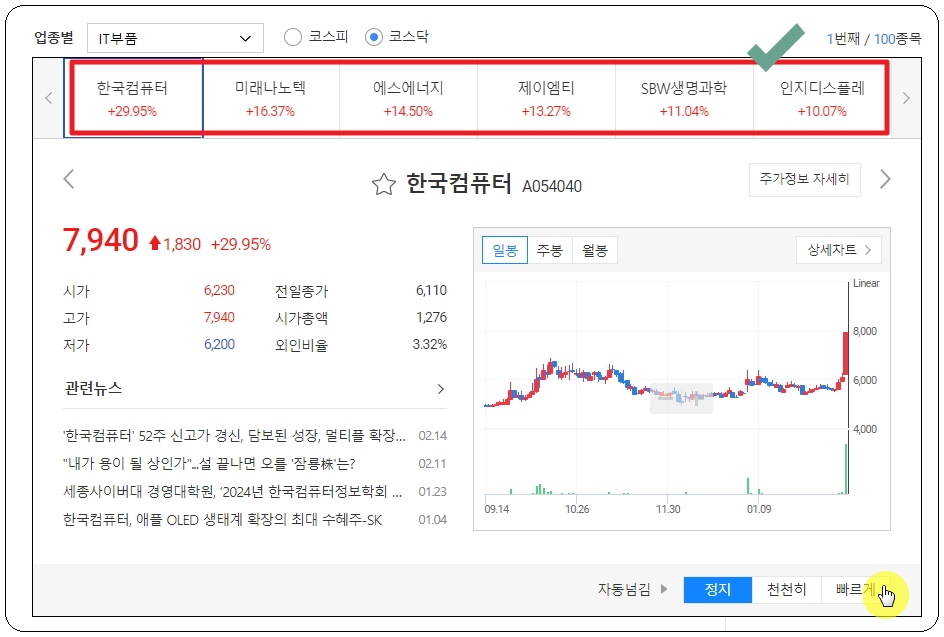Go to next stock with right arrow beside 주가정보 자세히
Screen dimensions: 944x637
tap(884, 179)
